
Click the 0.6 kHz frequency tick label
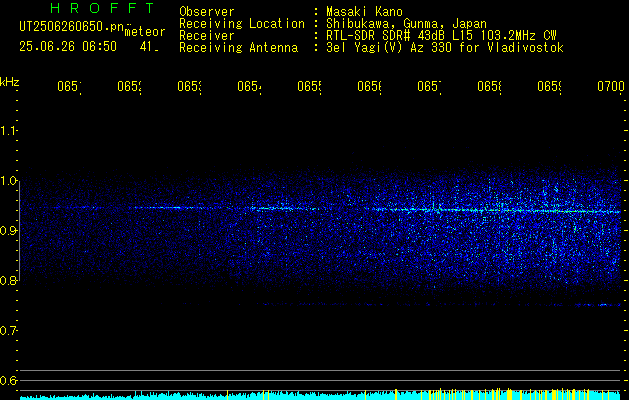[8, 380]
